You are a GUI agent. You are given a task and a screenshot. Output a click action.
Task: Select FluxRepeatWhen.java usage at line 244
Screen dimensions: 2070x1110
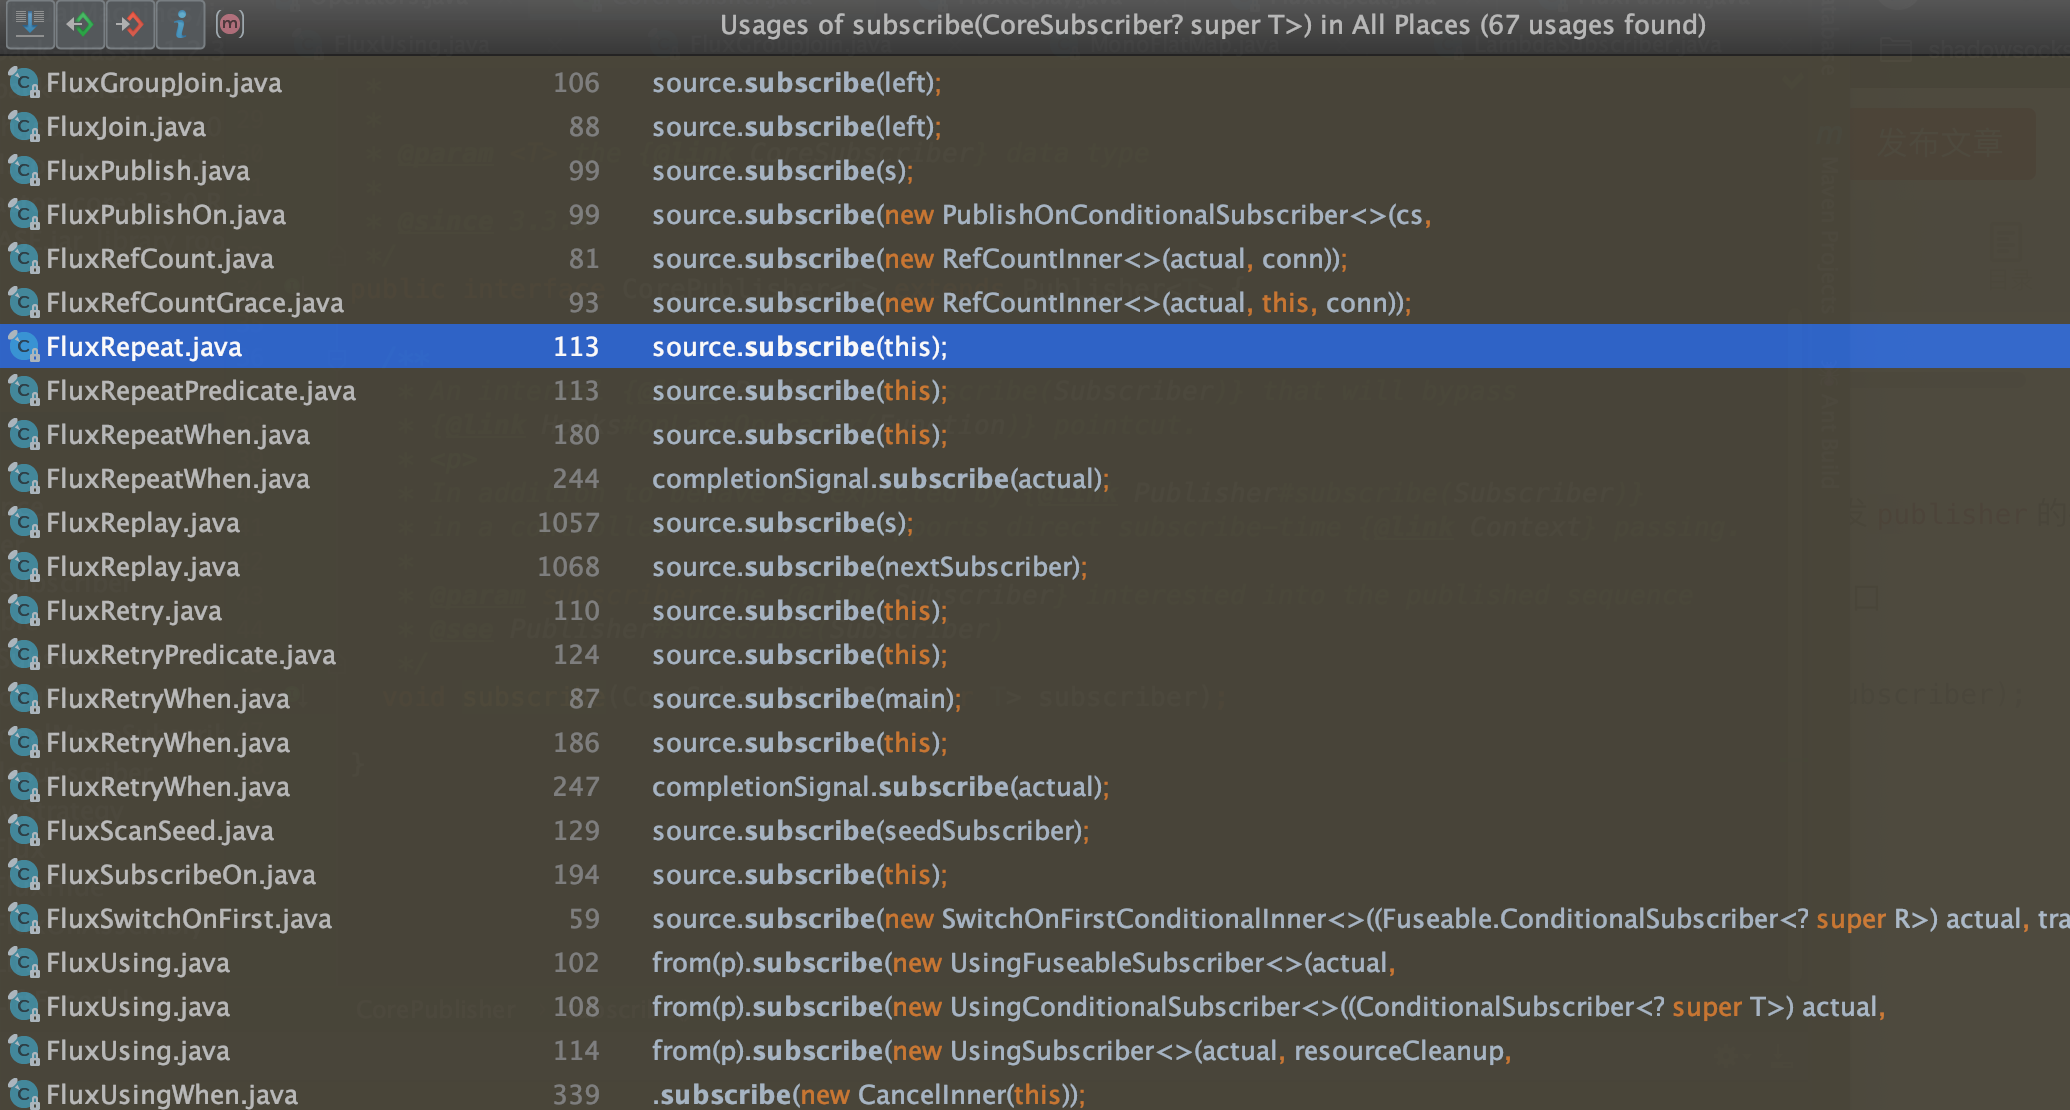[1035, 479]
